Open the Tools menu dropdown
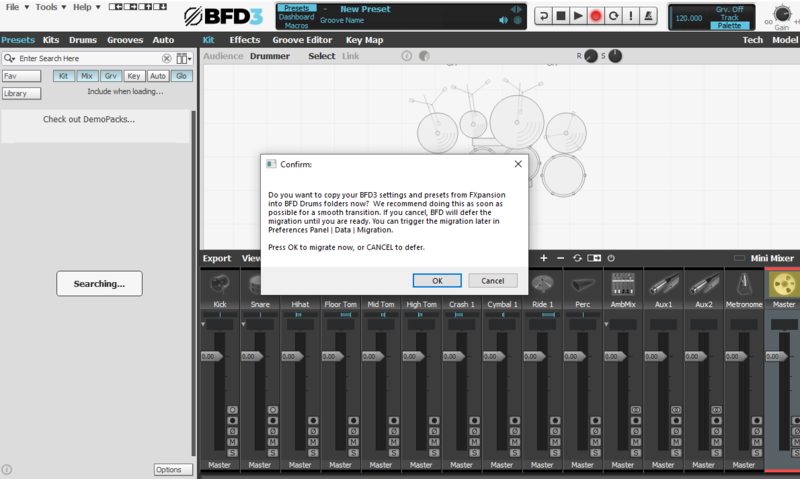The image size is (800, 479). coord(51,7)
